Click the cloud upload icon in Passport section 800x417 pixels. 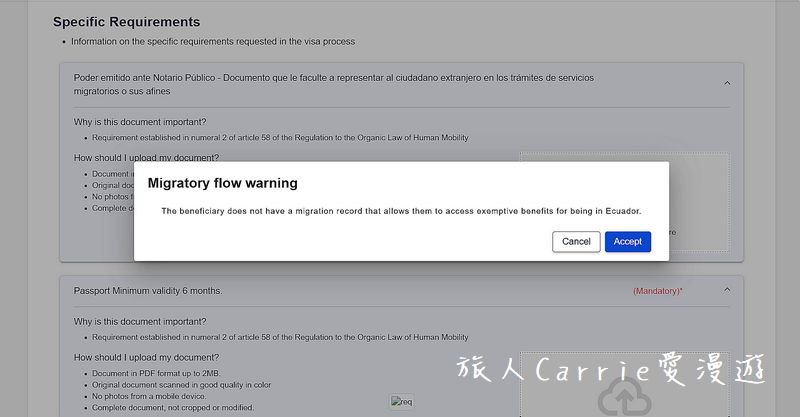point(624,399)
